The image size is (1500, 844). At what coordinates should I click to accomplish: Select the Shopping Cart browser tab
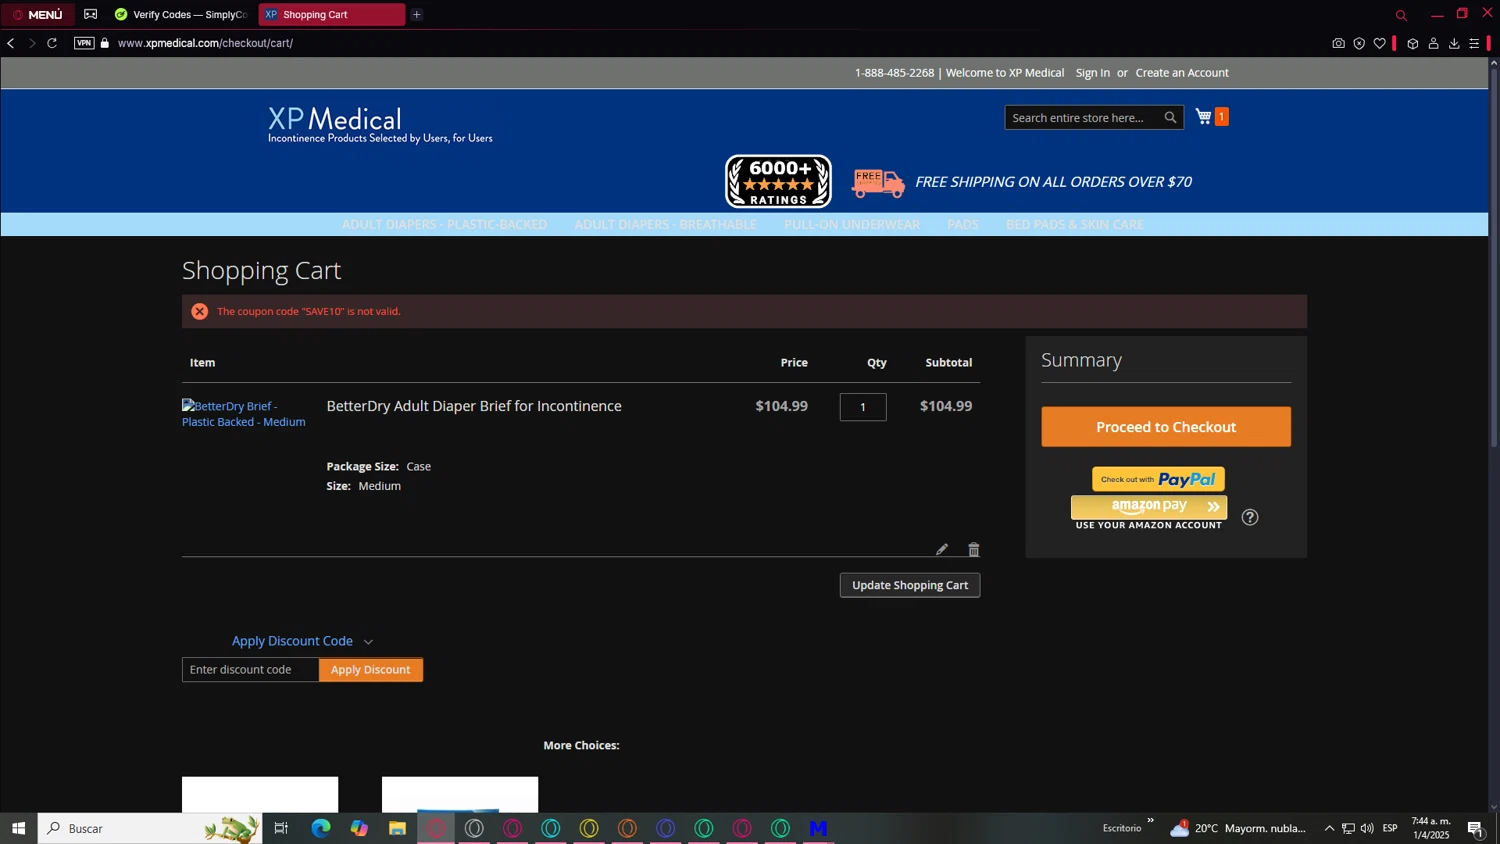(331, 14)
